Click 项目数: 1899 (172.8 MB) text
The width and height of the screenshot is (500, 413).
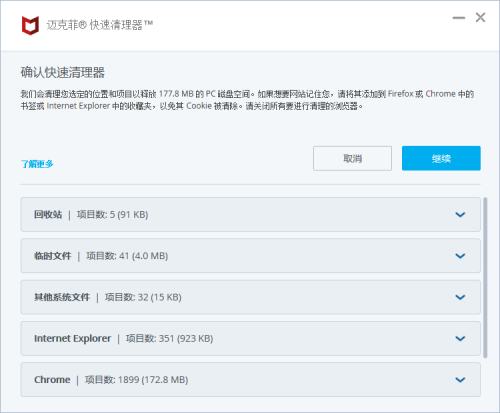[x=136, y=380]
